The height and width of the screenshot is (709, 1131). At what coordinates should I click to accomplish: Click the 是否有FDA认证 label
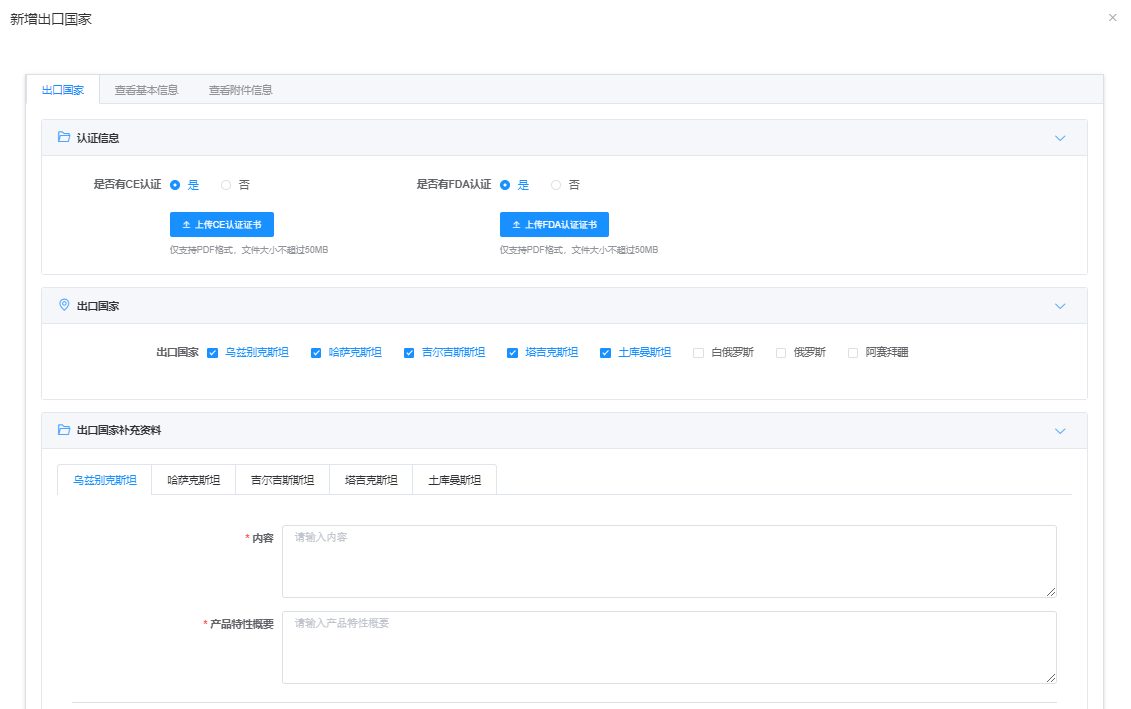tap(454, 185)
